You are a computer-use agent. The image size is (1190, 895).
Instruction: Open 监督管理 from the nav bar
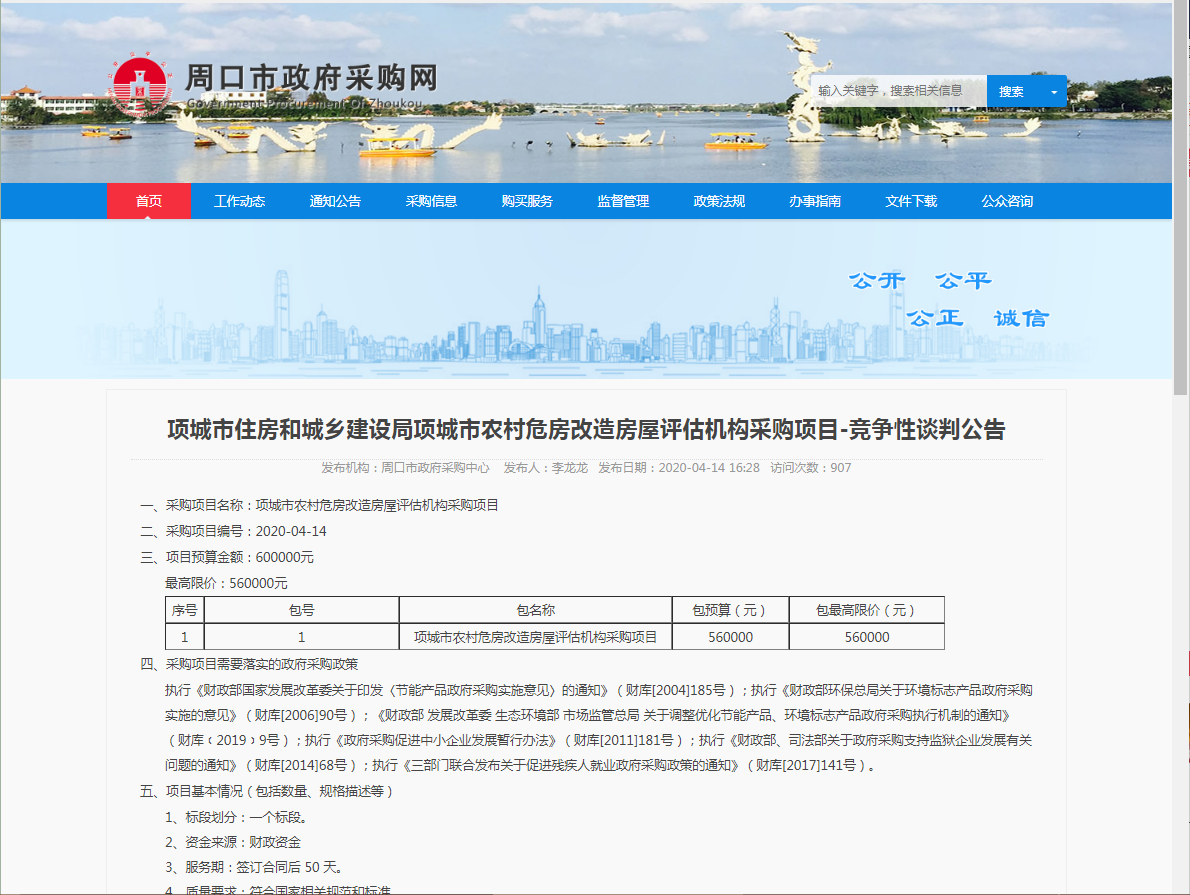pyautogui.click(x=623, y=201)
